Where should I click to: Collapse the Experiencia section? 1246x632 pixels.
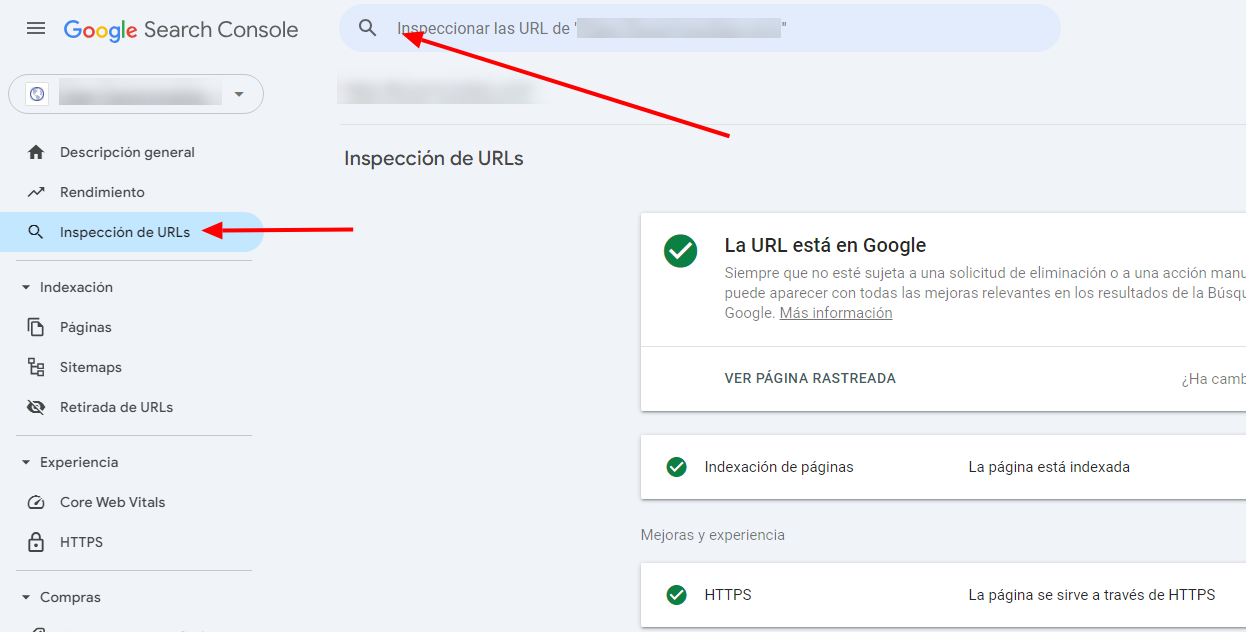[x=69, y=462]
